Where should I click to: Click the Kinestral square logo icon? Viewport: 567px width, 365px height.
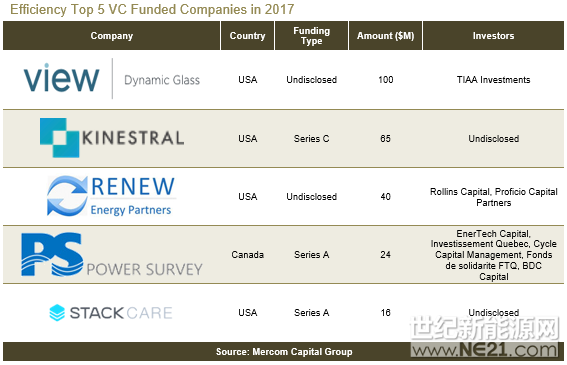[59, 138]
